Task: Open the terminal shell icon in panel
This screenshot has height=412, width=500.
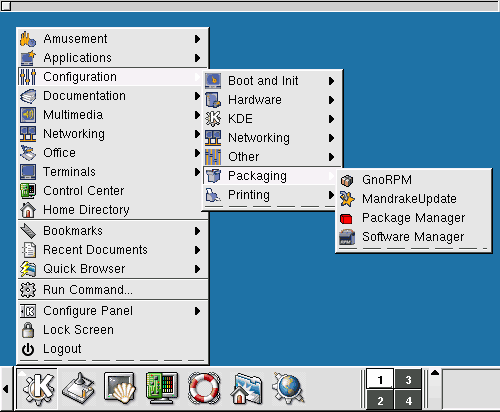Action: [120, 389]
